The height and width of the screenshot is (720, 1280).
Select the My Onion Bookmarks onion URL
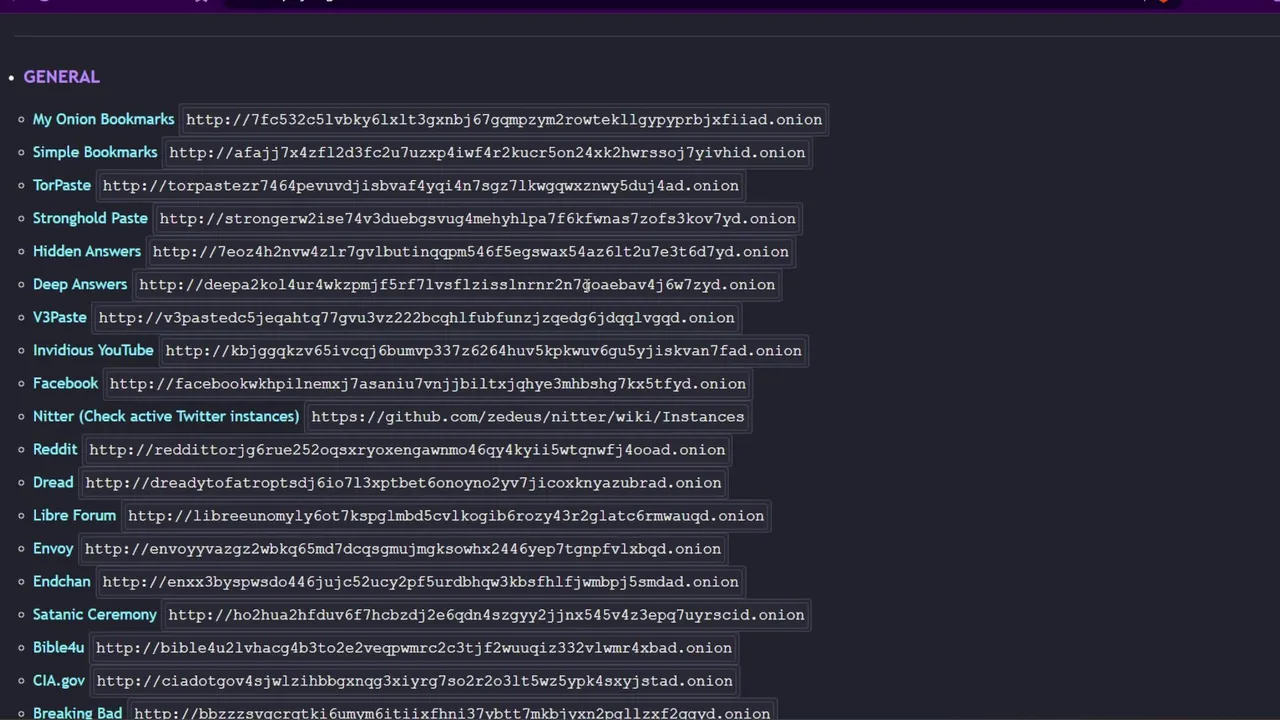pos(504,120)
